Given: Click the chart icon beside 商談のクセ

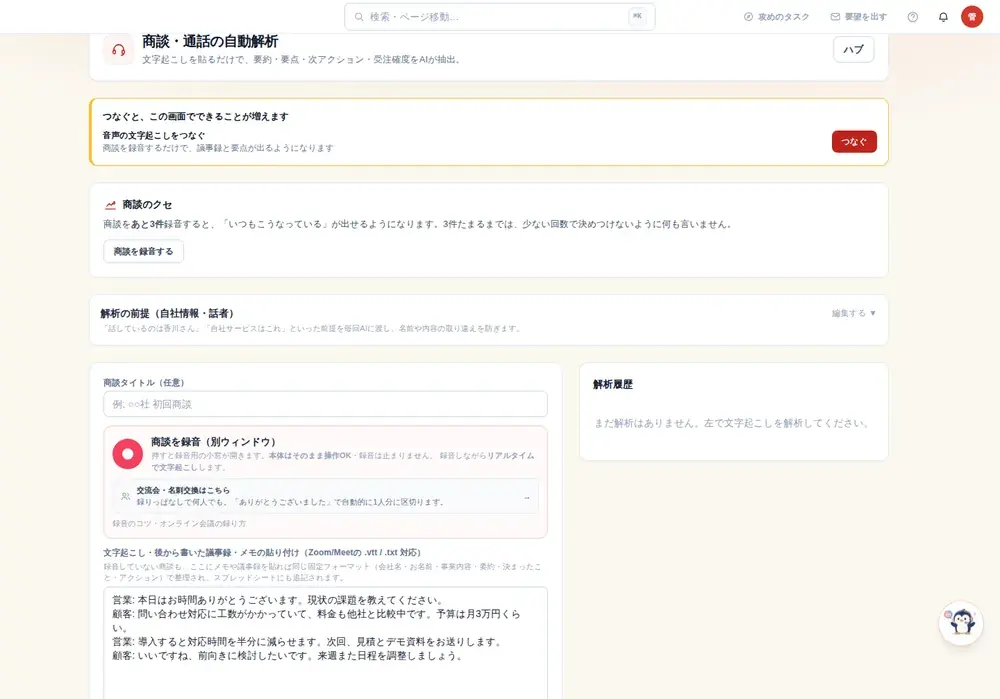Looking at the screenshot, I should tap(110, 205).
